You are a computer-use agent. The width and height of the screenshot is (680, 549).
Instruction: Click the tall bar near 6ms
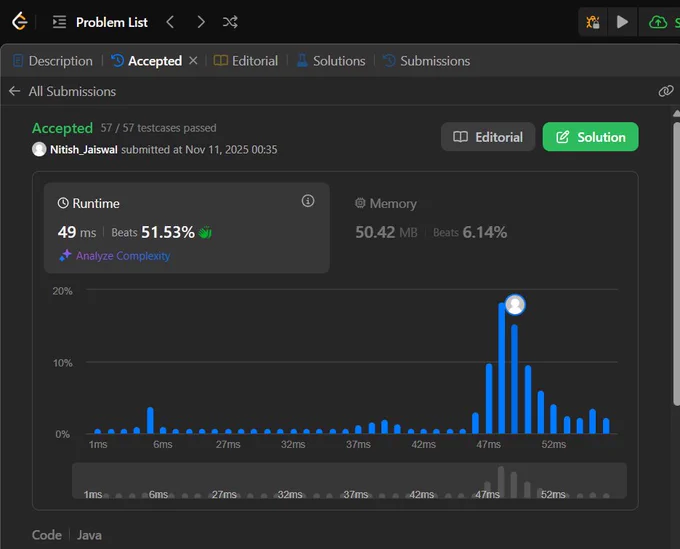[150, 420]
